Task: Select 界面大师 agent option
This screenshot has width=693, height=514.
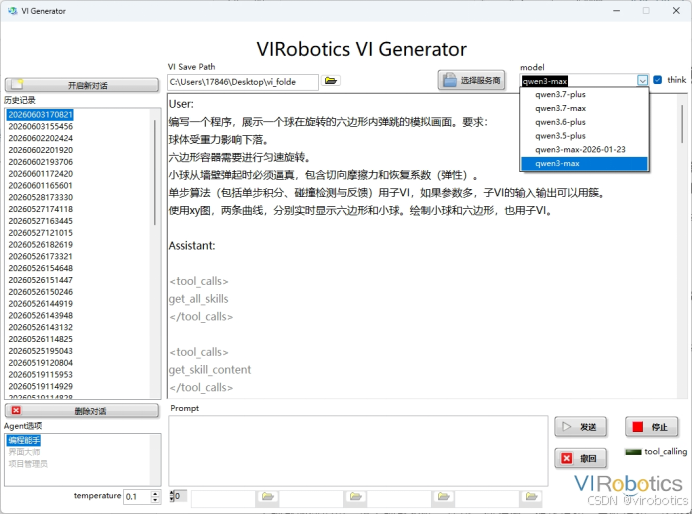Action: click(x=24, y=452)
